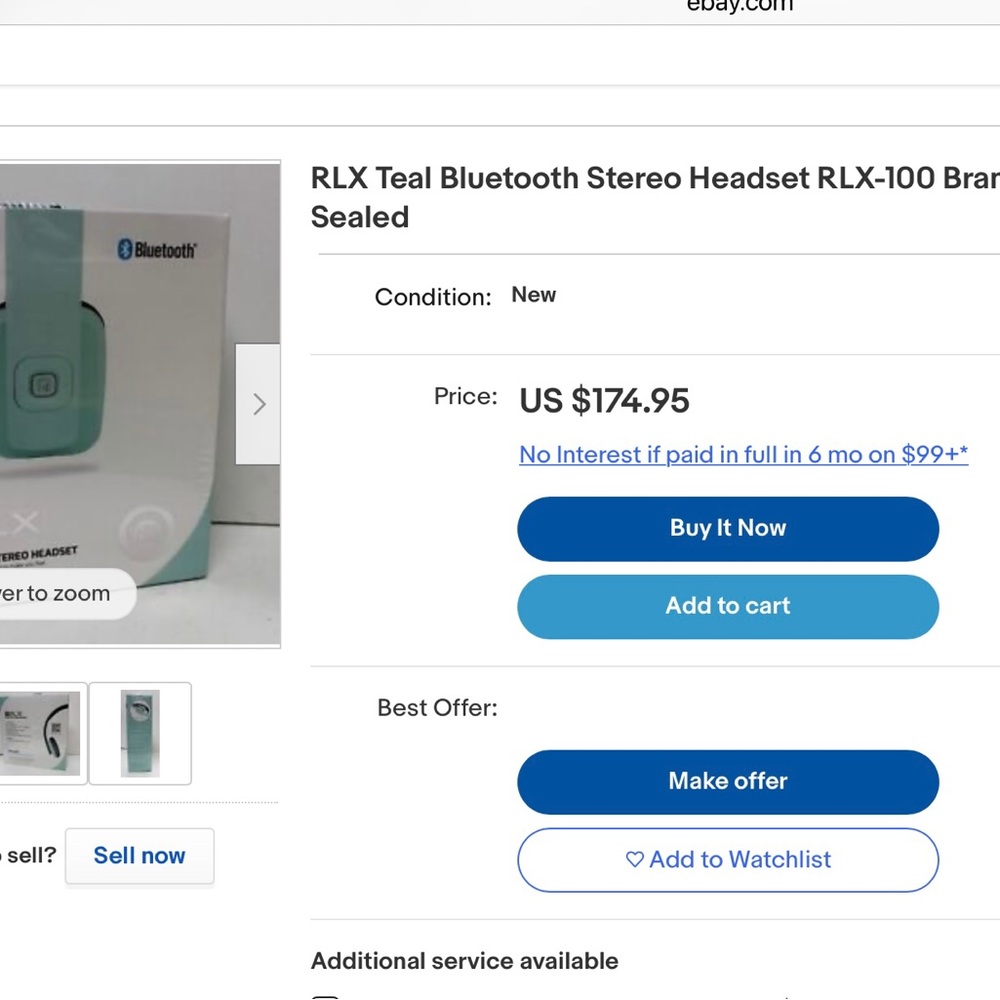Click the Condition New value

(x=534, y=295)
